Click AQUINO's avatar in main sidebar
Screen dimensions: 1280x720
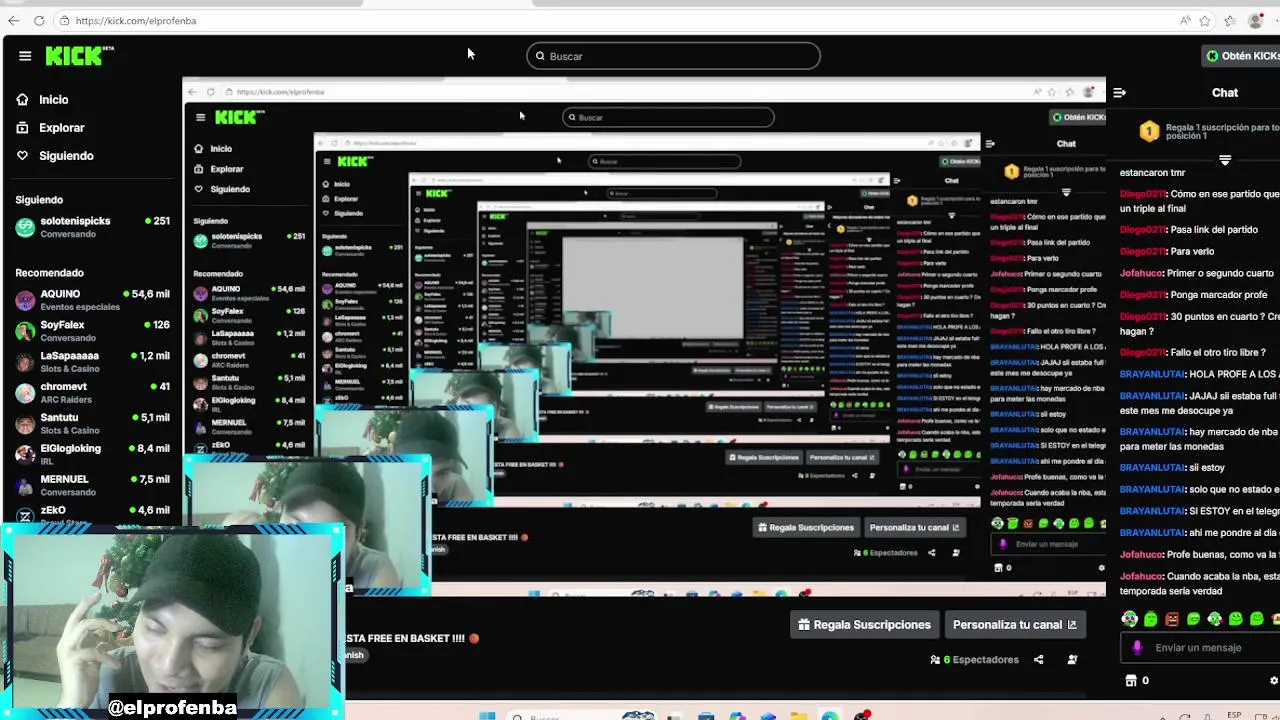click(25, 300)
